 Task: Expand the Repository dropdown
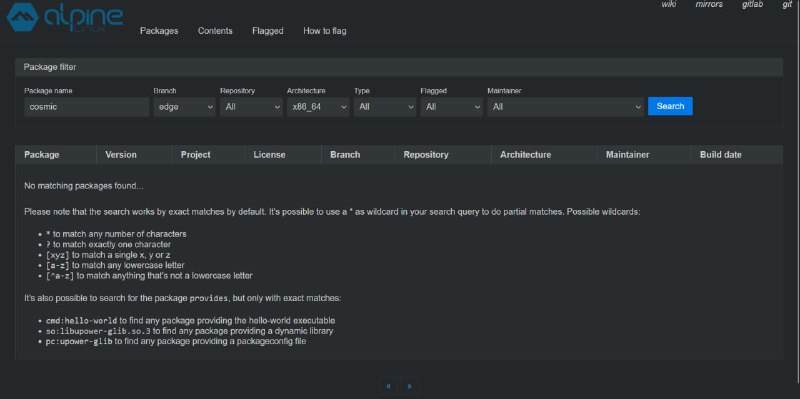coord(251,107)
